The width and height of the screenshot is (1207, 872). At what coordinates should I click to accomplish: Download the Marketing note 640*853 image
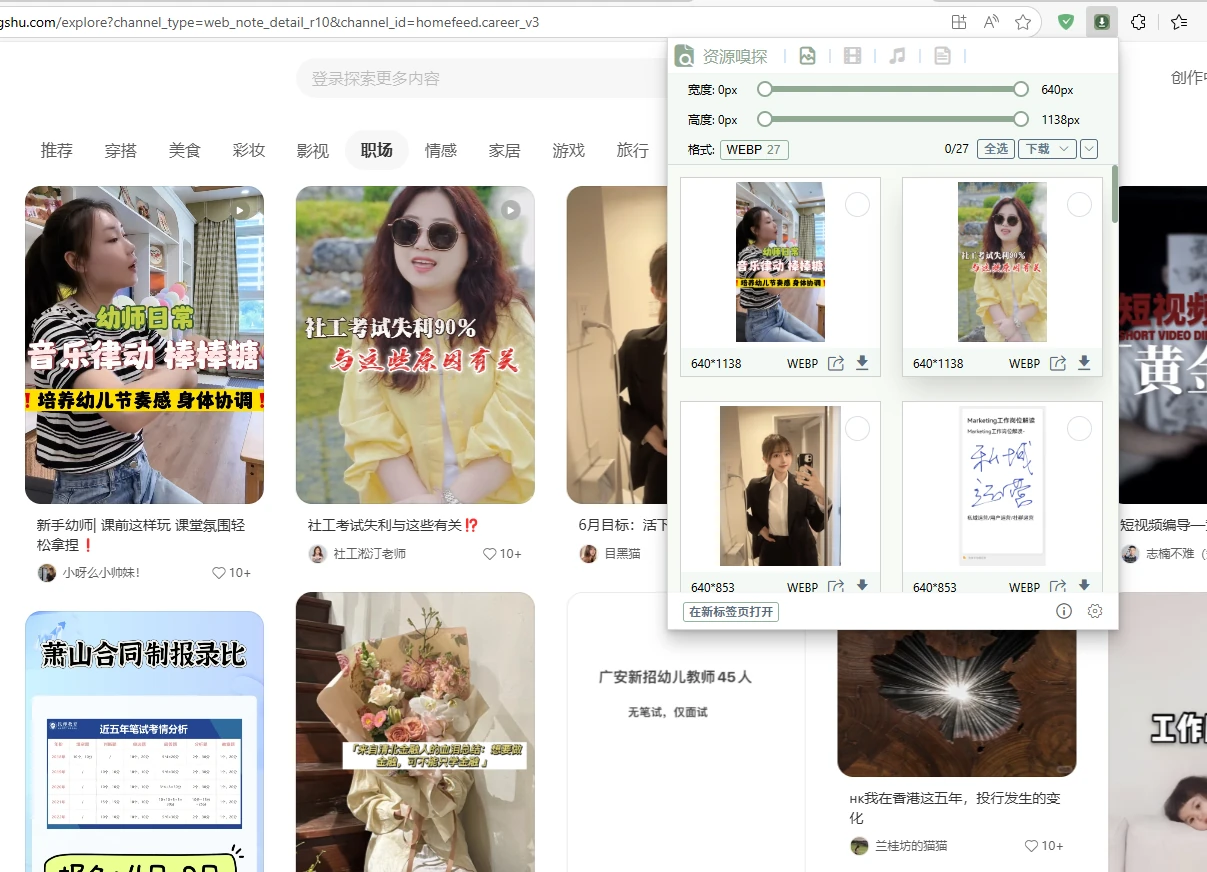point(1084,586)
